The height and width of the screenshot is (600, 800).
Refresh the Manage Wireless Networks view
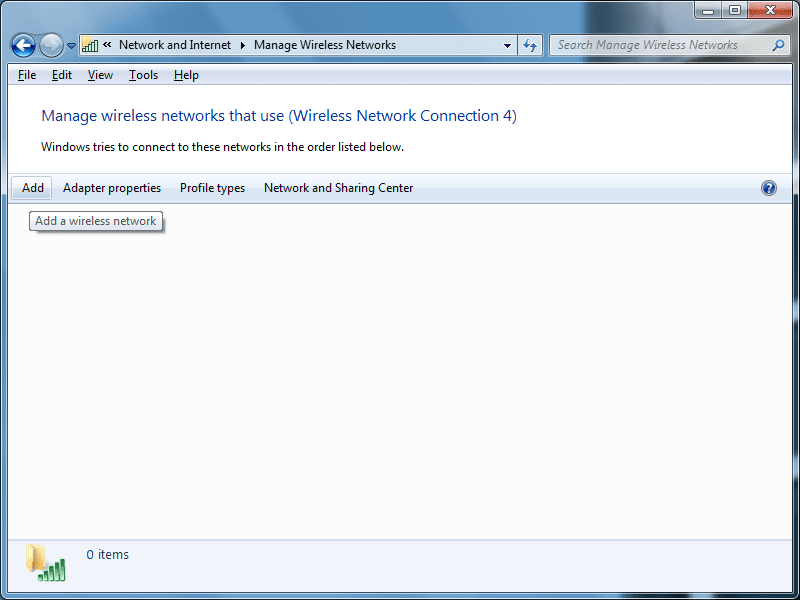(530, 45)
